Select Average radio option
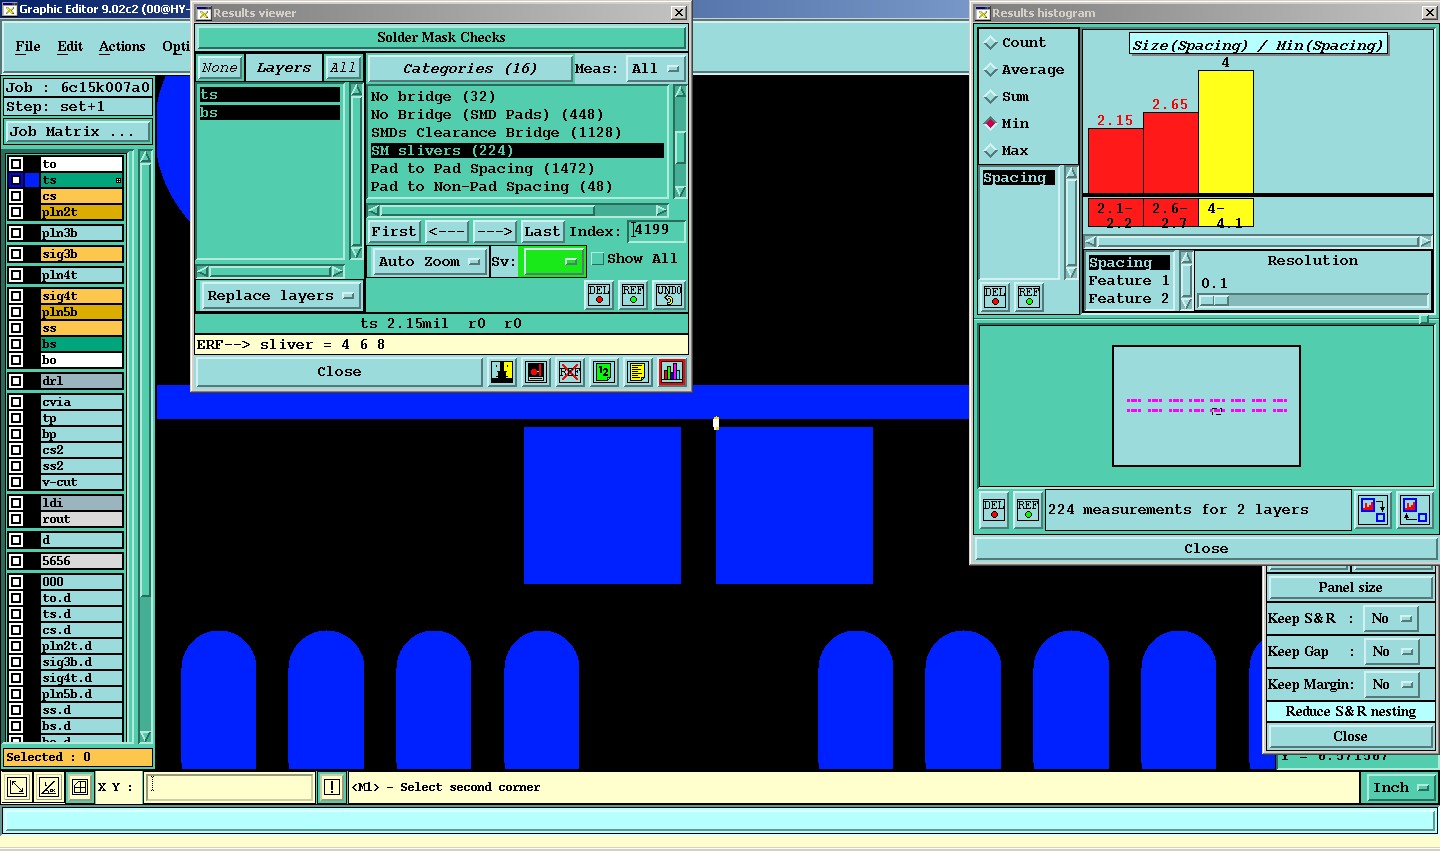 coord(991,70)
